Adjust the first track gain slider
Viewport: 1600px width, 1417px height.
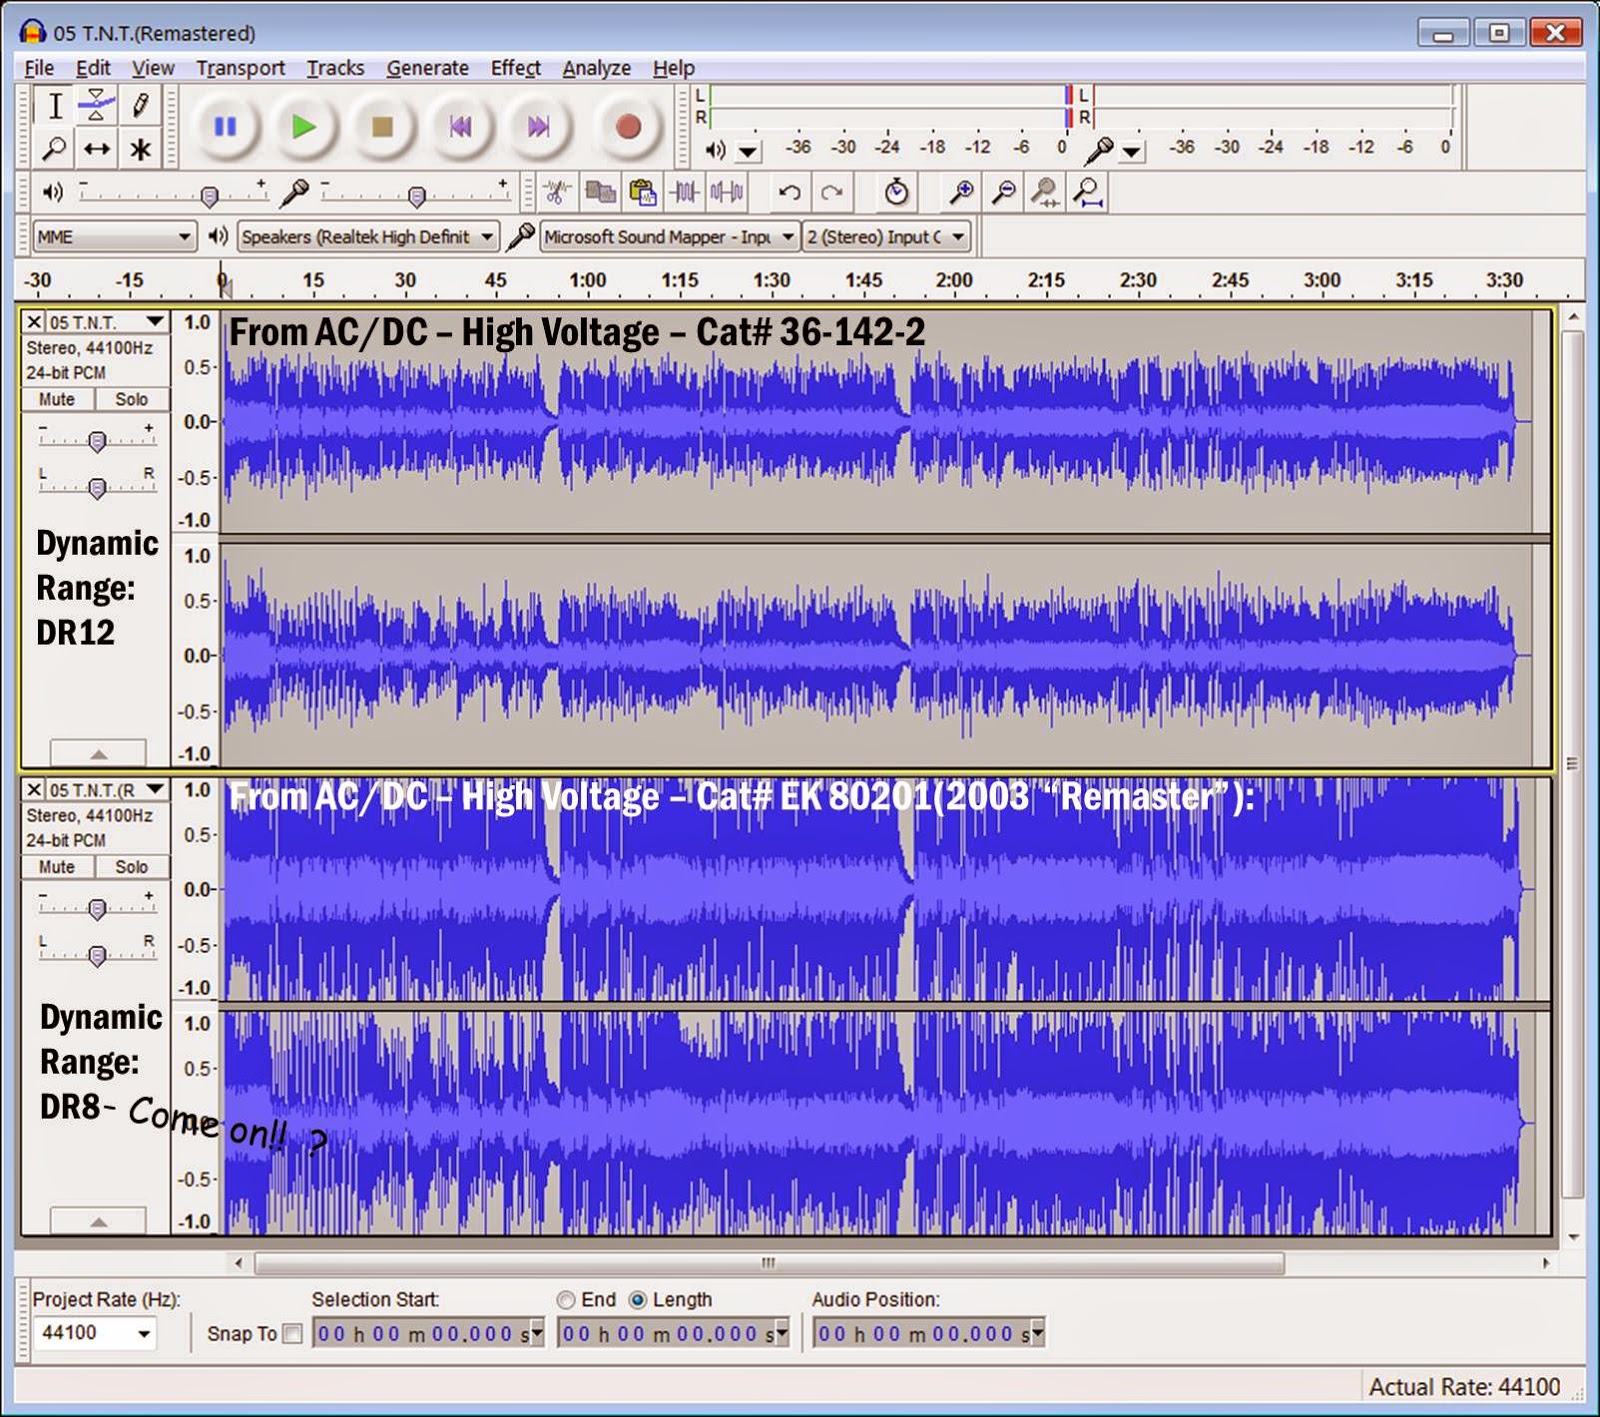pyautogui.click(x=97, y=441)
